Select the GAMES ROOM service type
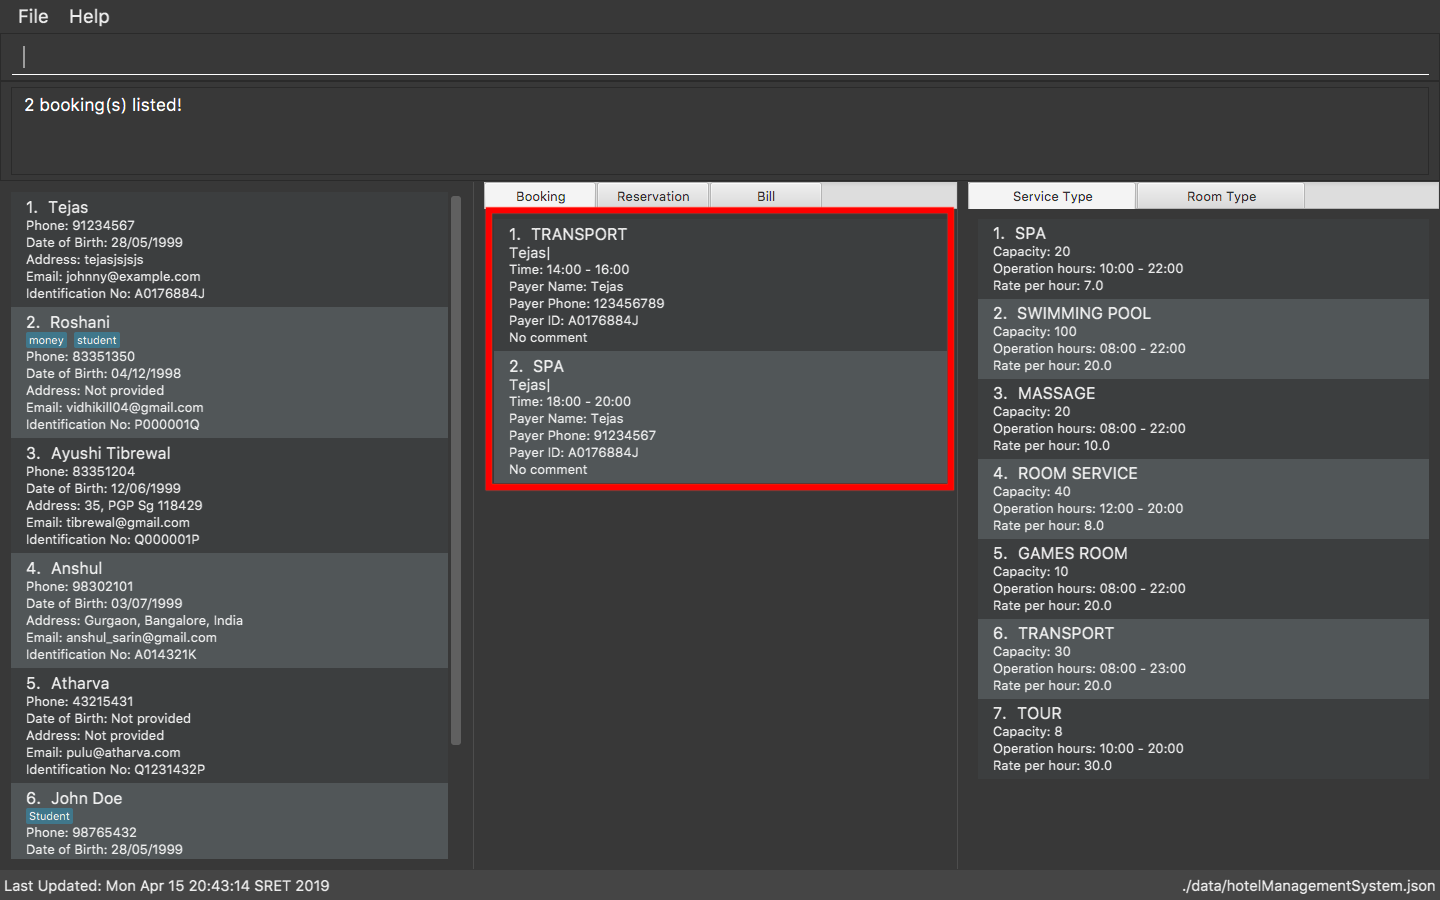1440x900 pixels. click(1203, 578)
